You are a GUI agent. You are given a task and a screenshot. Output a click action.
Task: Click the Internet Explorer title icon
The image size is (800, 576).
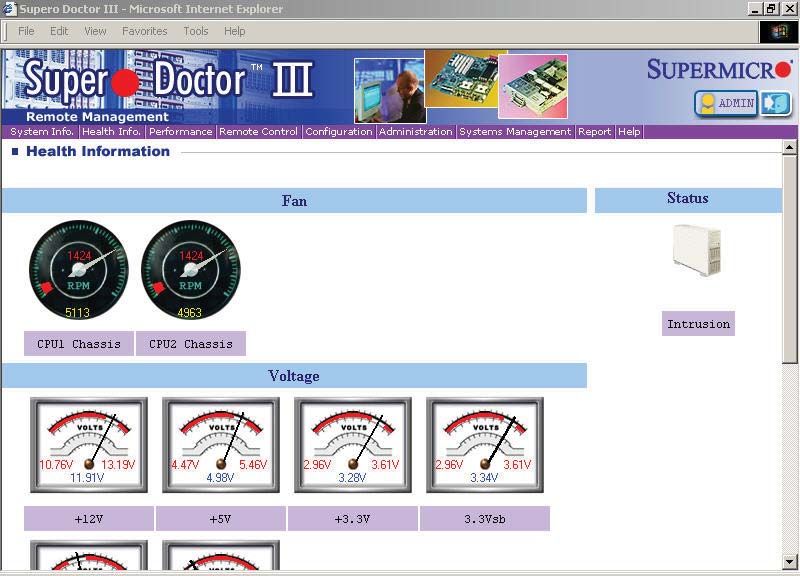tap(9, 9)
